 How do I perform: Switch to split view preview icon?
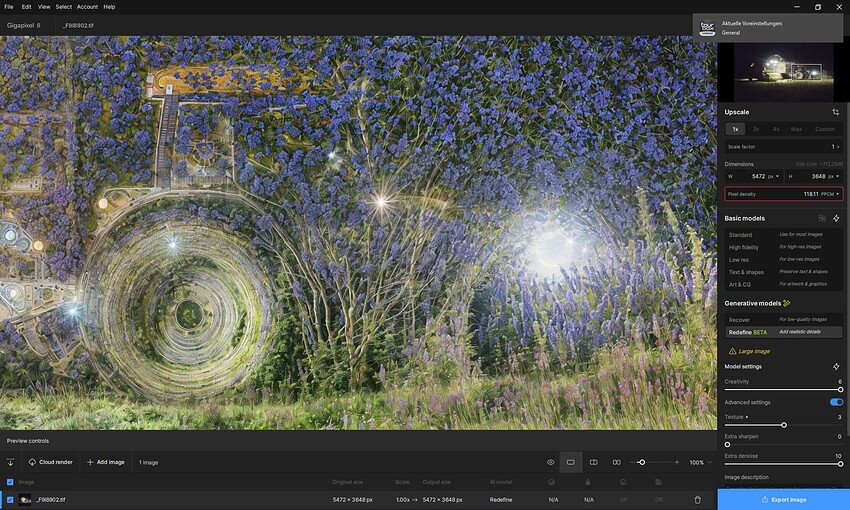point(594,462)
